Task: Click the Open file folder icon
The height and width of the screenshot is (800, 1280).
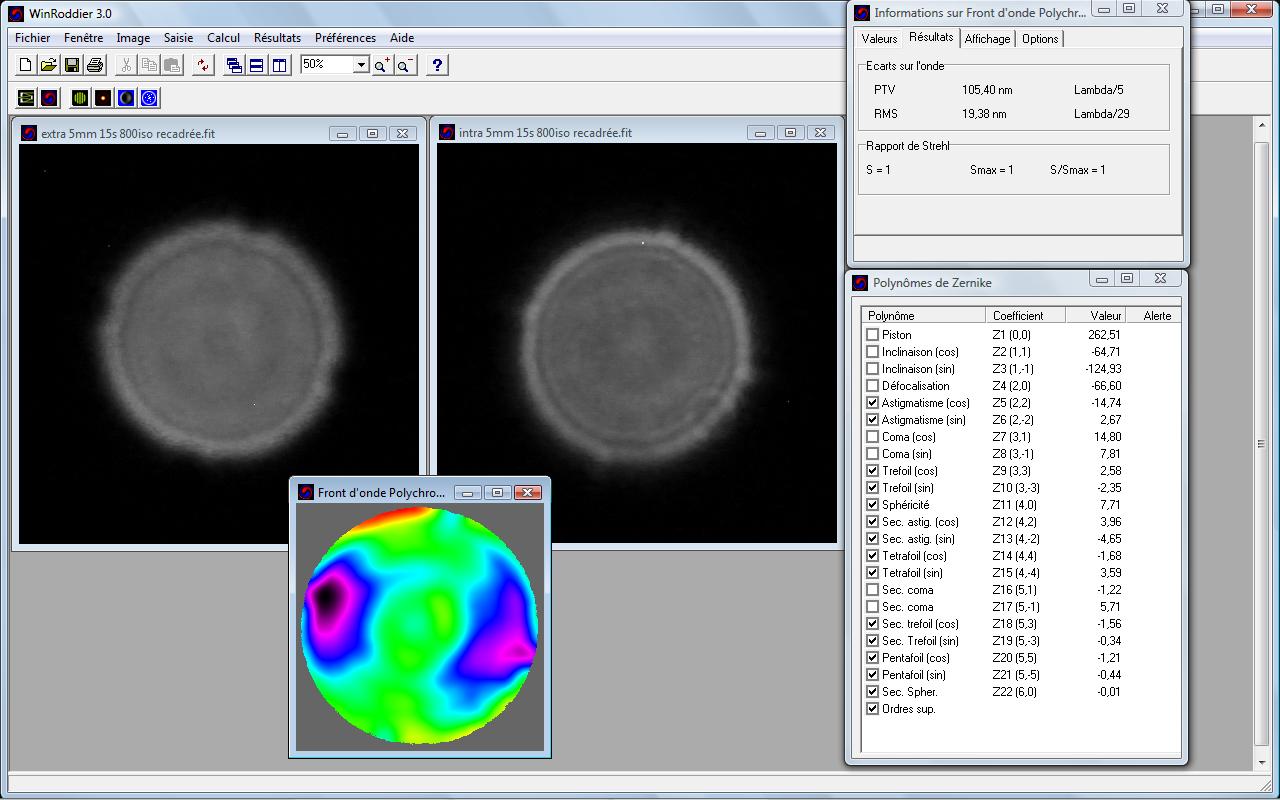Action: click(x=48, y=65)
